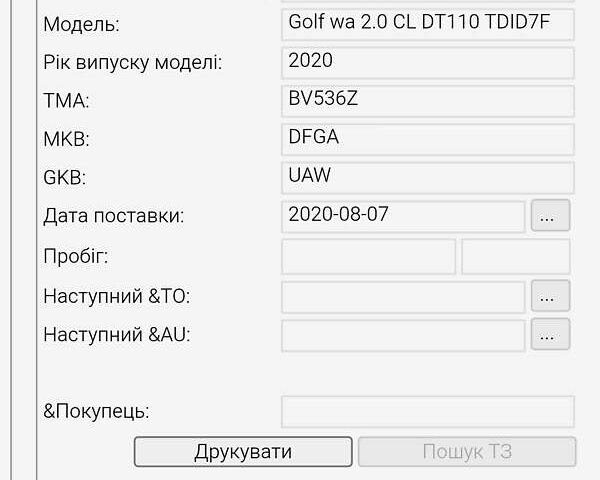Click the Модель field with Golf text
Viewport: 600px width, 480px height.
coord(428,22)
